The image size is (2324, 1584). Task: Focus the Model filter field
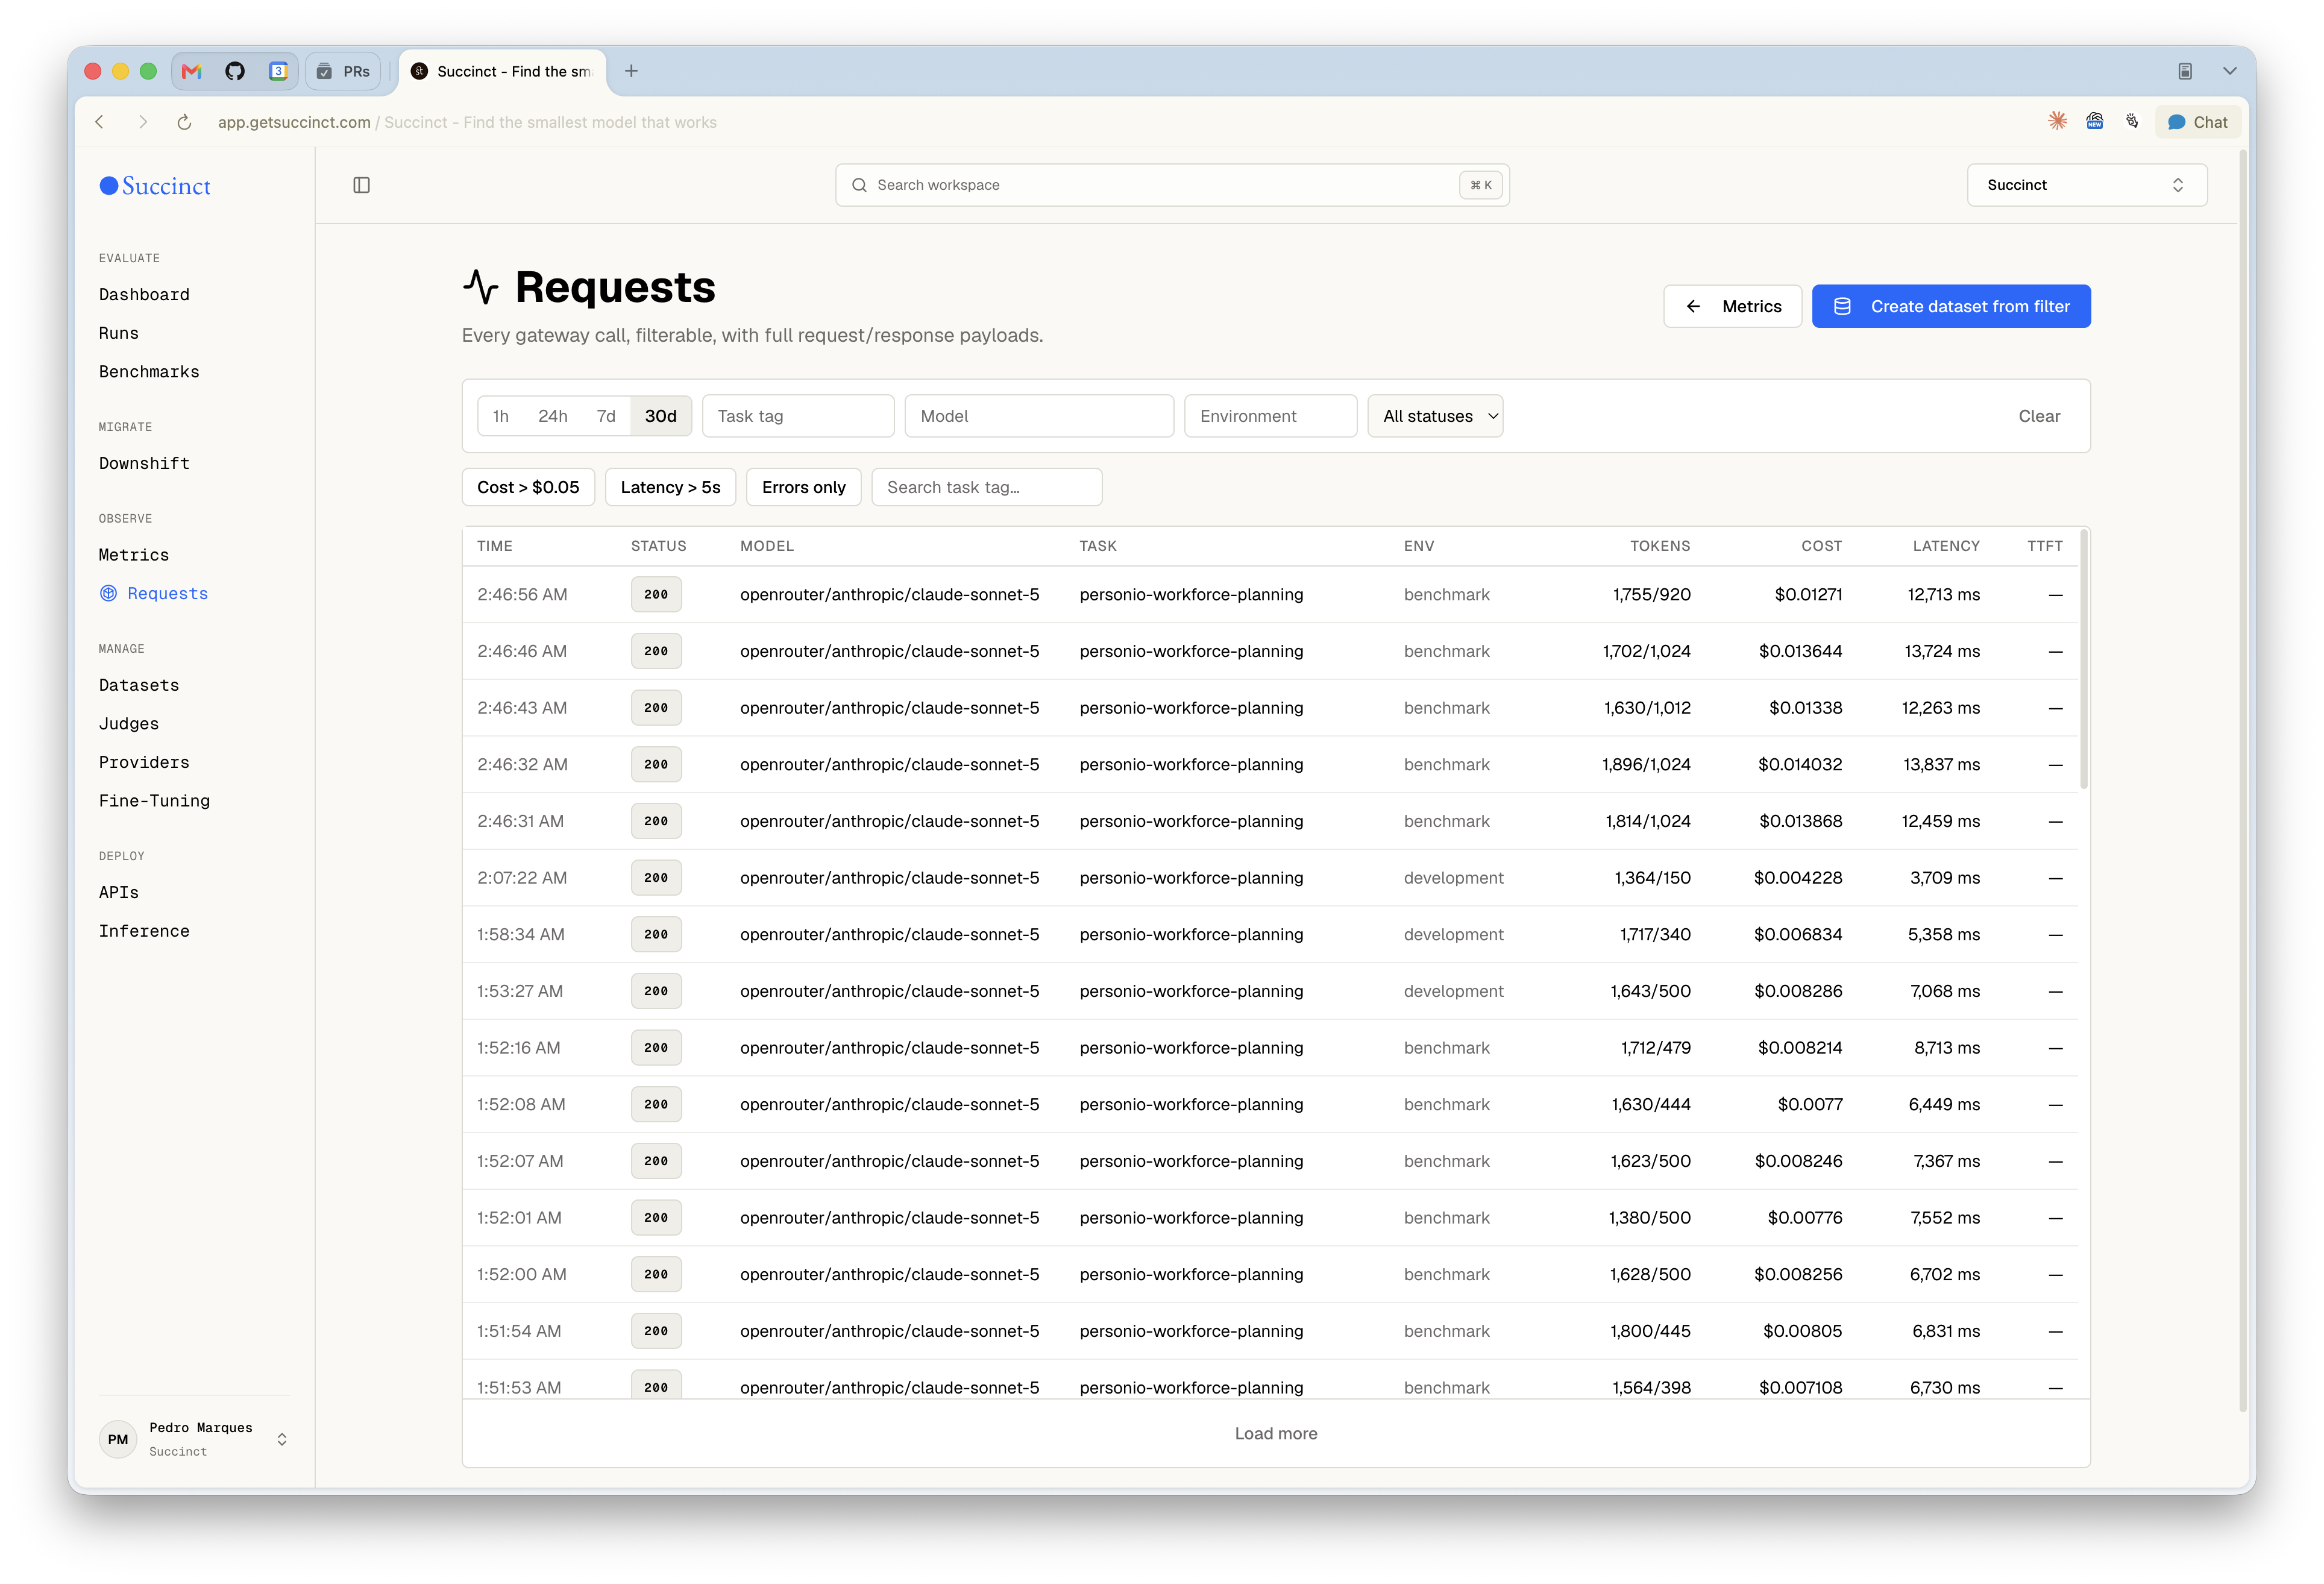click(1039, 416)
